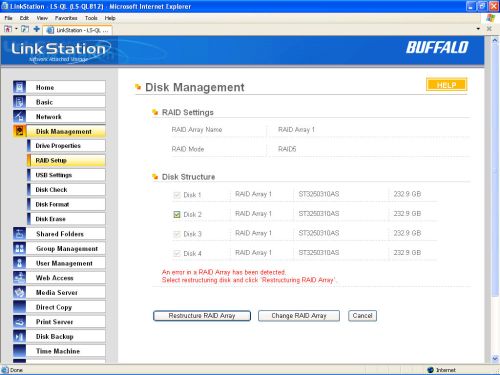Click the red RAID error message
The image size is (500, 375).
point(249,276)
